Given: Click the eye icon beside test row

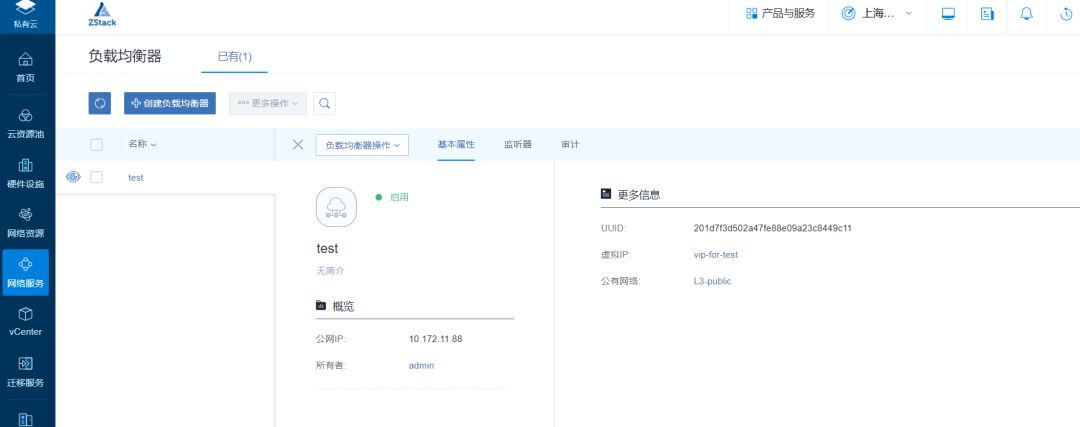Looking at the screenshot, I should click(x=73, y=177).
